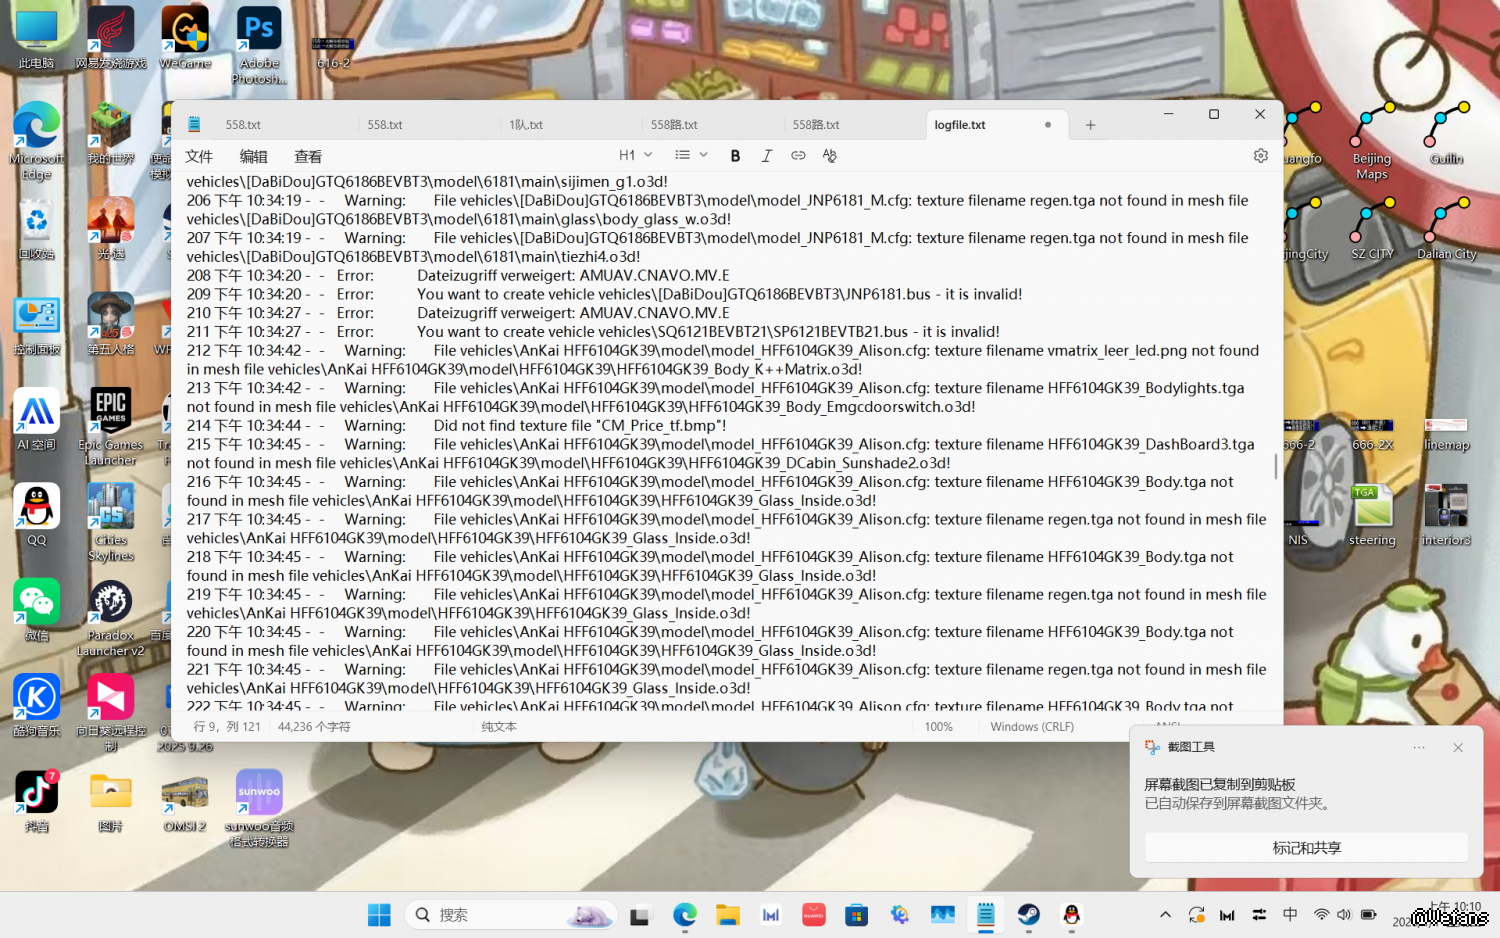1500x938 pixels.
Task: Open Notepad settings gear
Action: [x=1260, y=156]
